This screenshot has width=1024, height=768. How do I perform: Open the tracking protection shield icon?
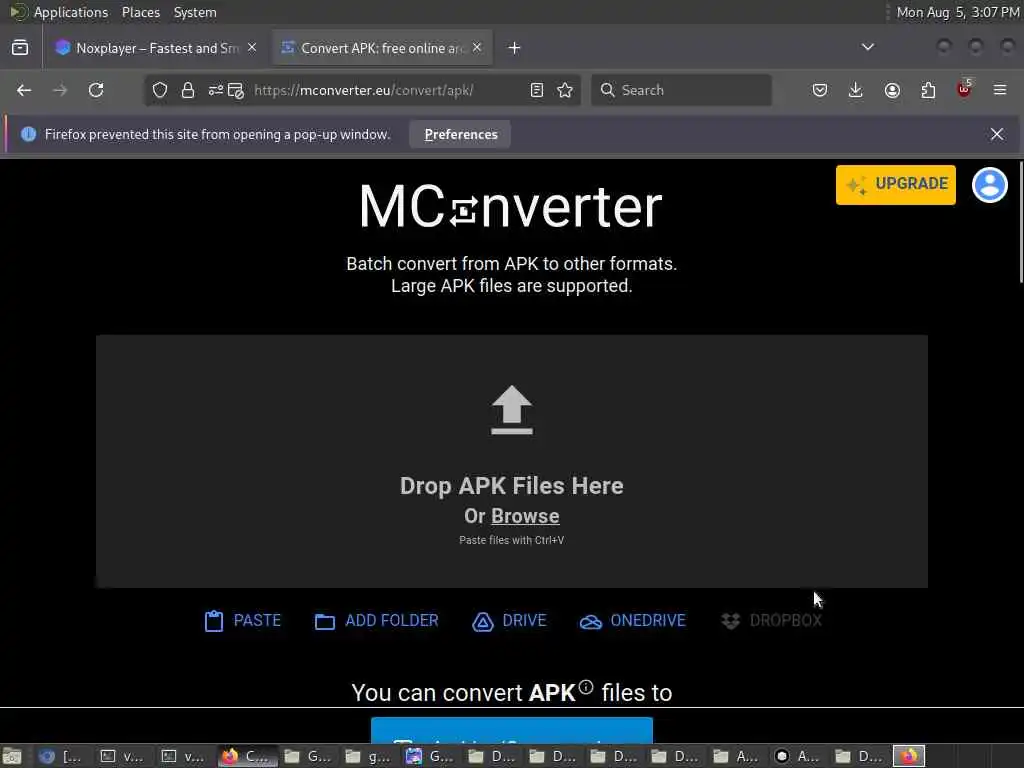pos(160,90)
